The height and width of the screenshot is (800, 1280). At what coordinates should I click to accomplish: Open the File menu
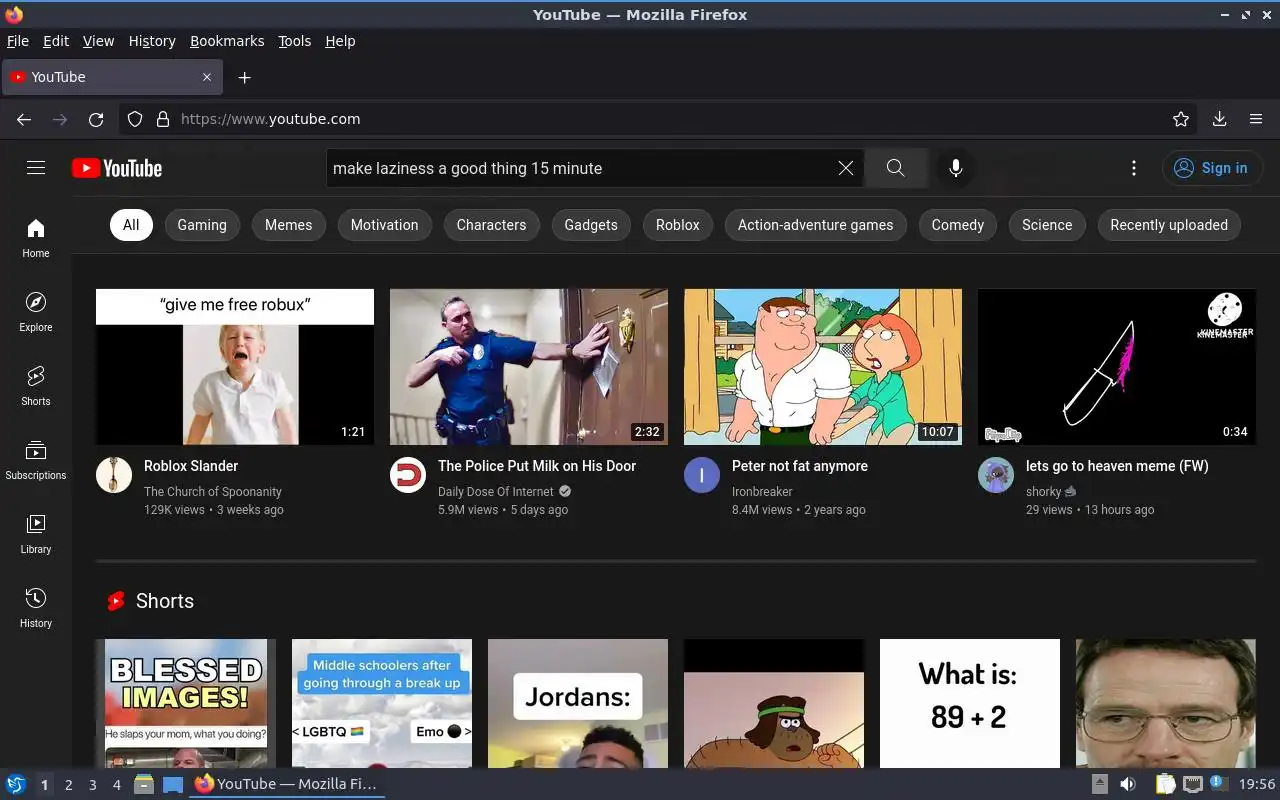coord(18,41)
